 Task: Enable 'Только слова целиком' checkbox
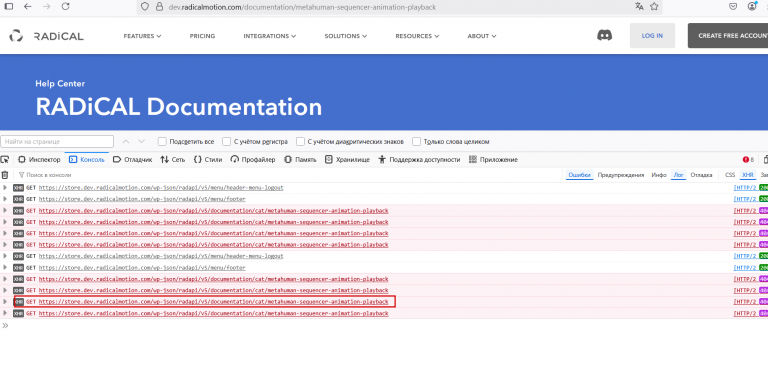(416, 142)
